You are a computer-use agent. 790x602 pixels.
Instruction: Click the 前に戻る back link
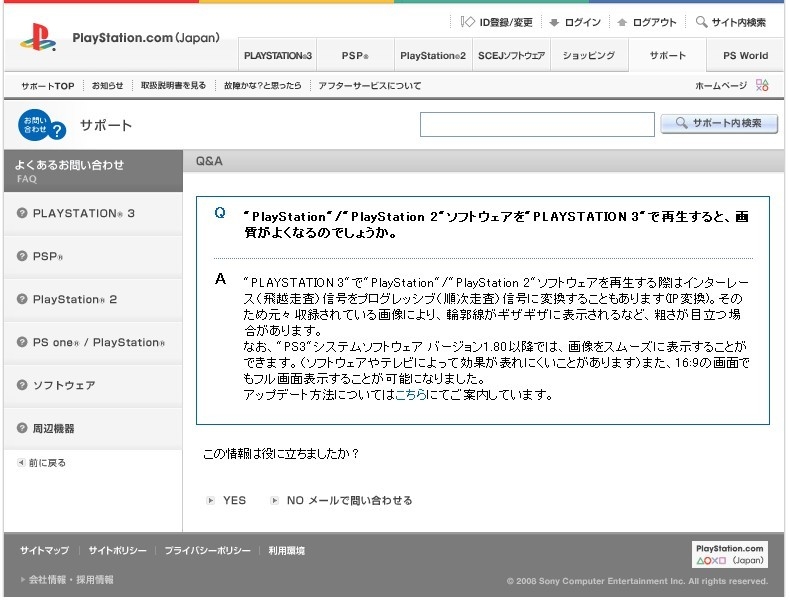(47, 462)
